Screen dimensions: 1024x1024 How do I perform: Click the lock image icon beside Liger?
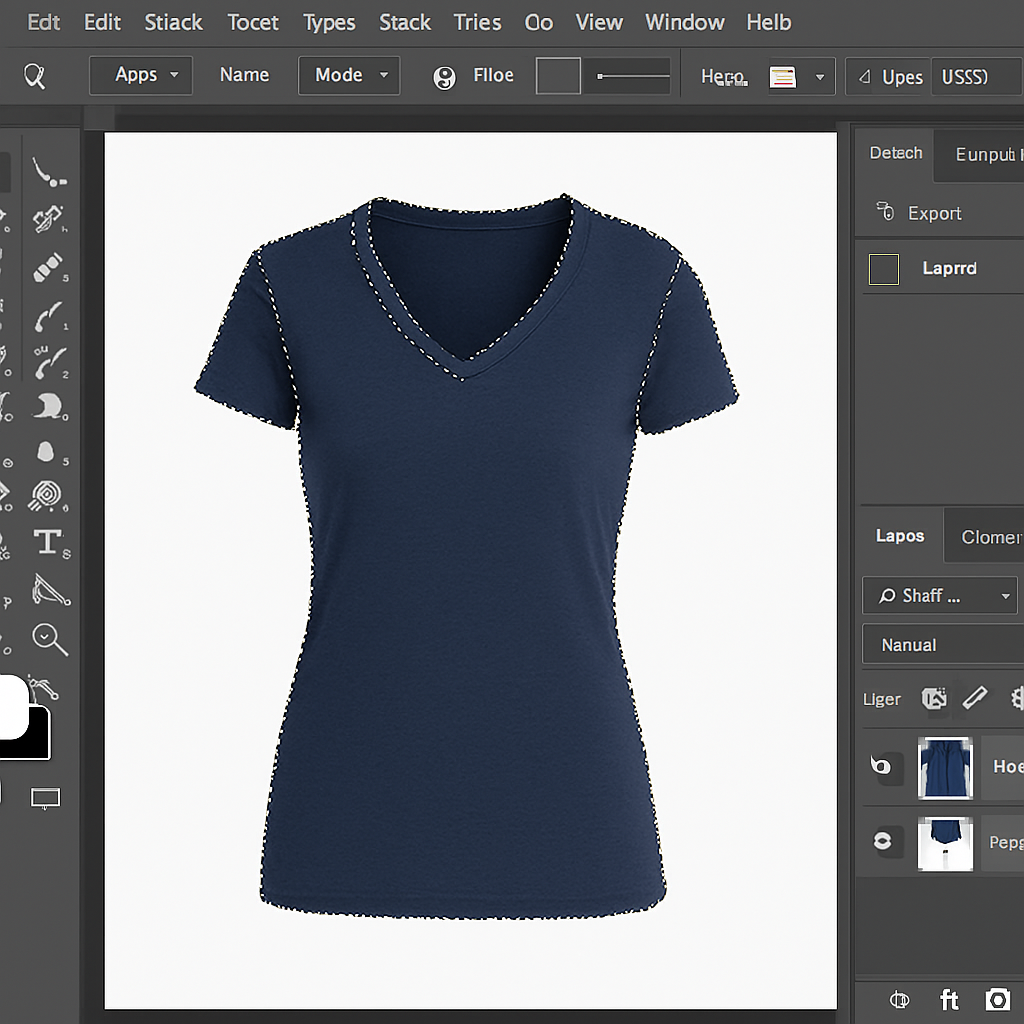point(934,699)
